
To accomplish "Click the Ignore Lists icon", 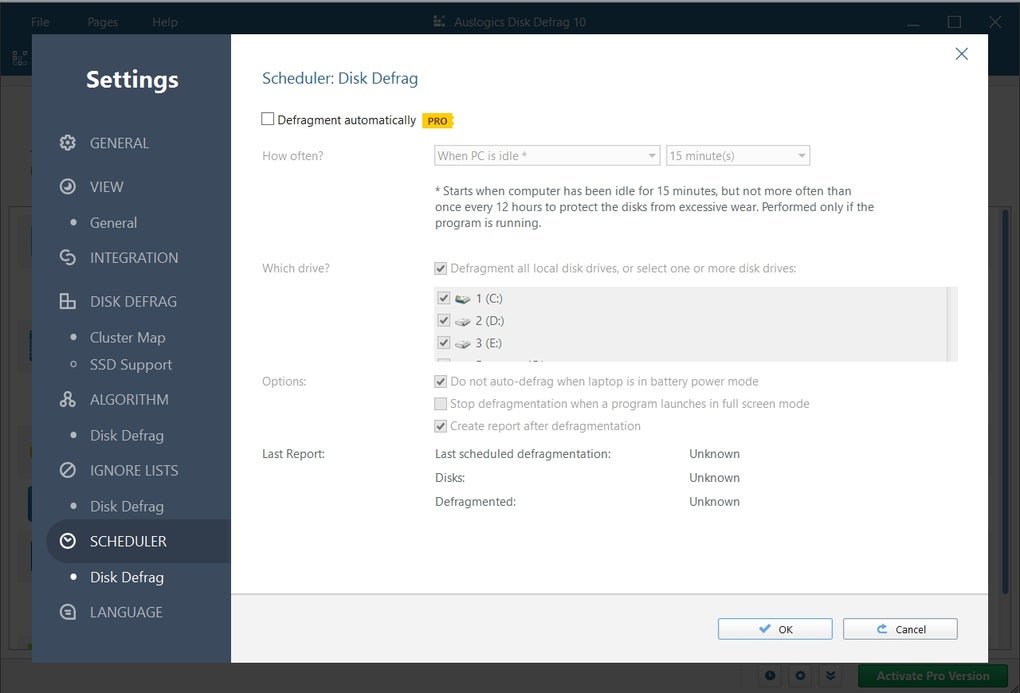I will (x=67, y=470).
